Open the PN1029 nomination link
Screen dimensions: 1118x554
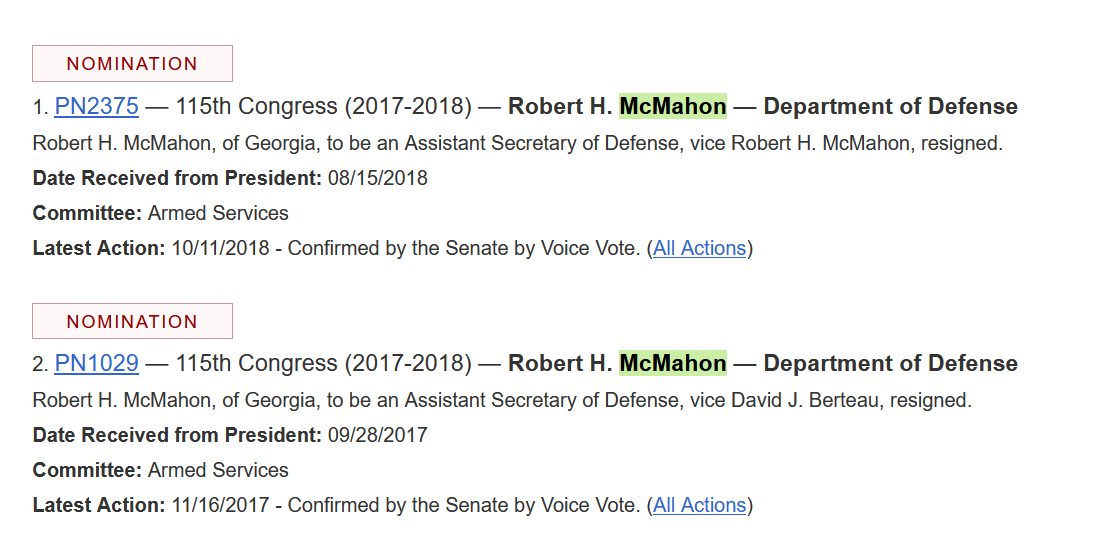96,363
